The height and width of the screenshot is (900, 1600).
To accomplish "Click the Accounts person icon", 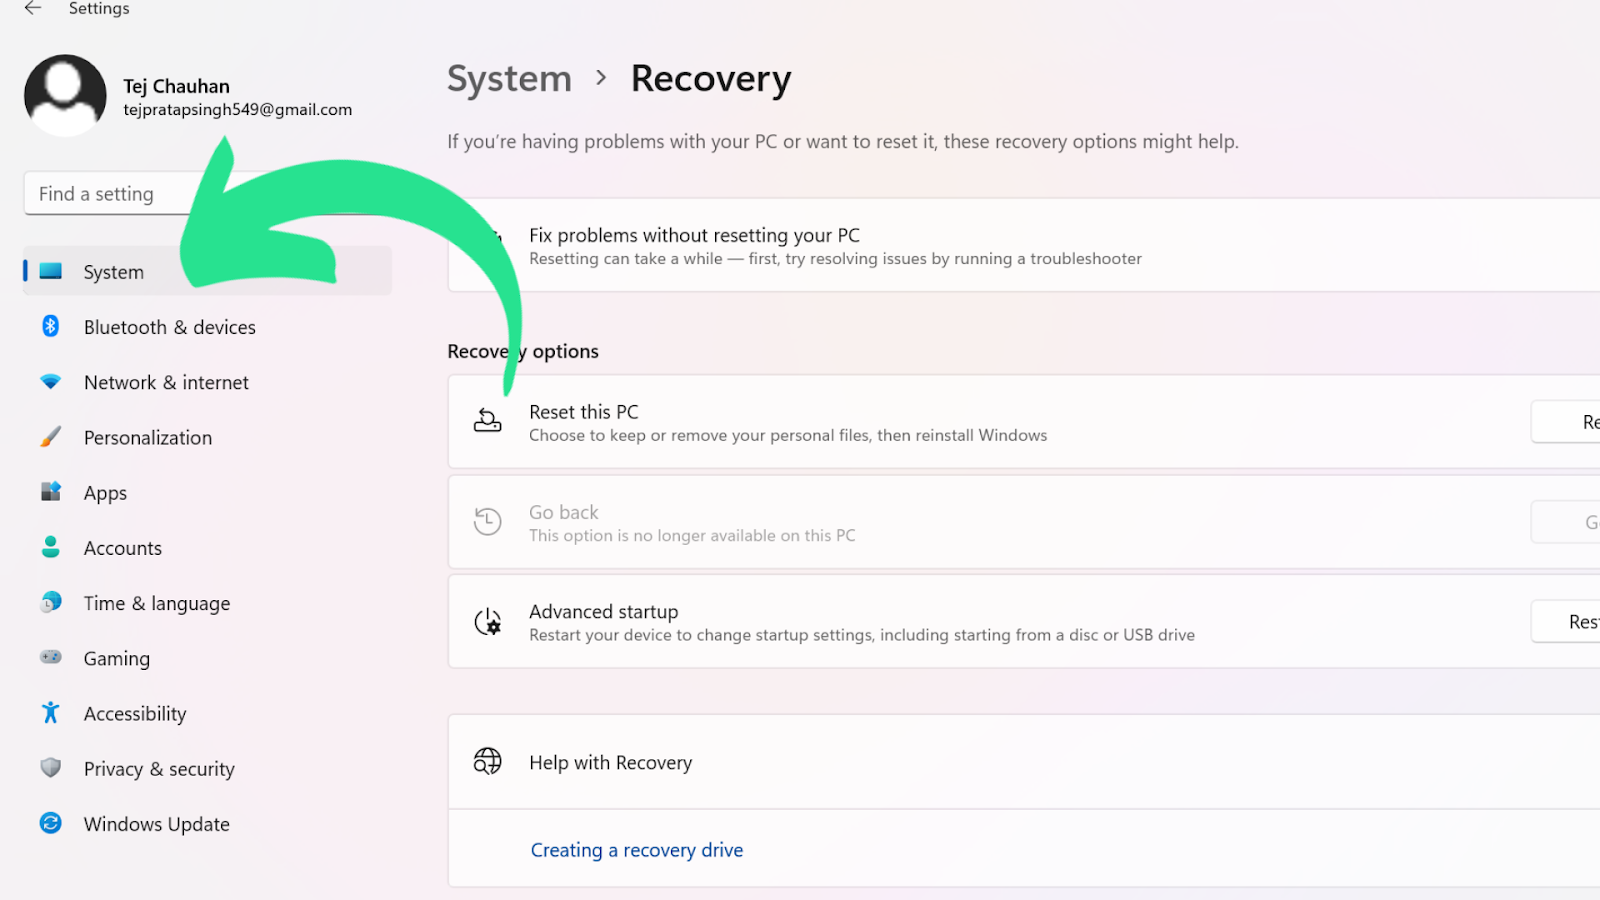I will [51, 547].
